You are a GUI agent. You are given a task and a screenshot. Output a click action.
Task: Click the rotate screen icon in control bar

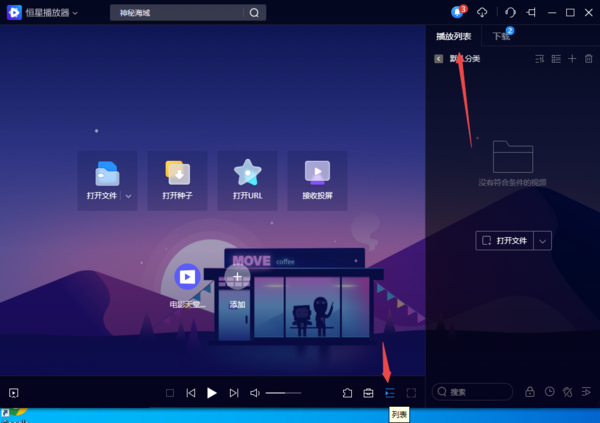pyautogui.click(x=347, y=393)
